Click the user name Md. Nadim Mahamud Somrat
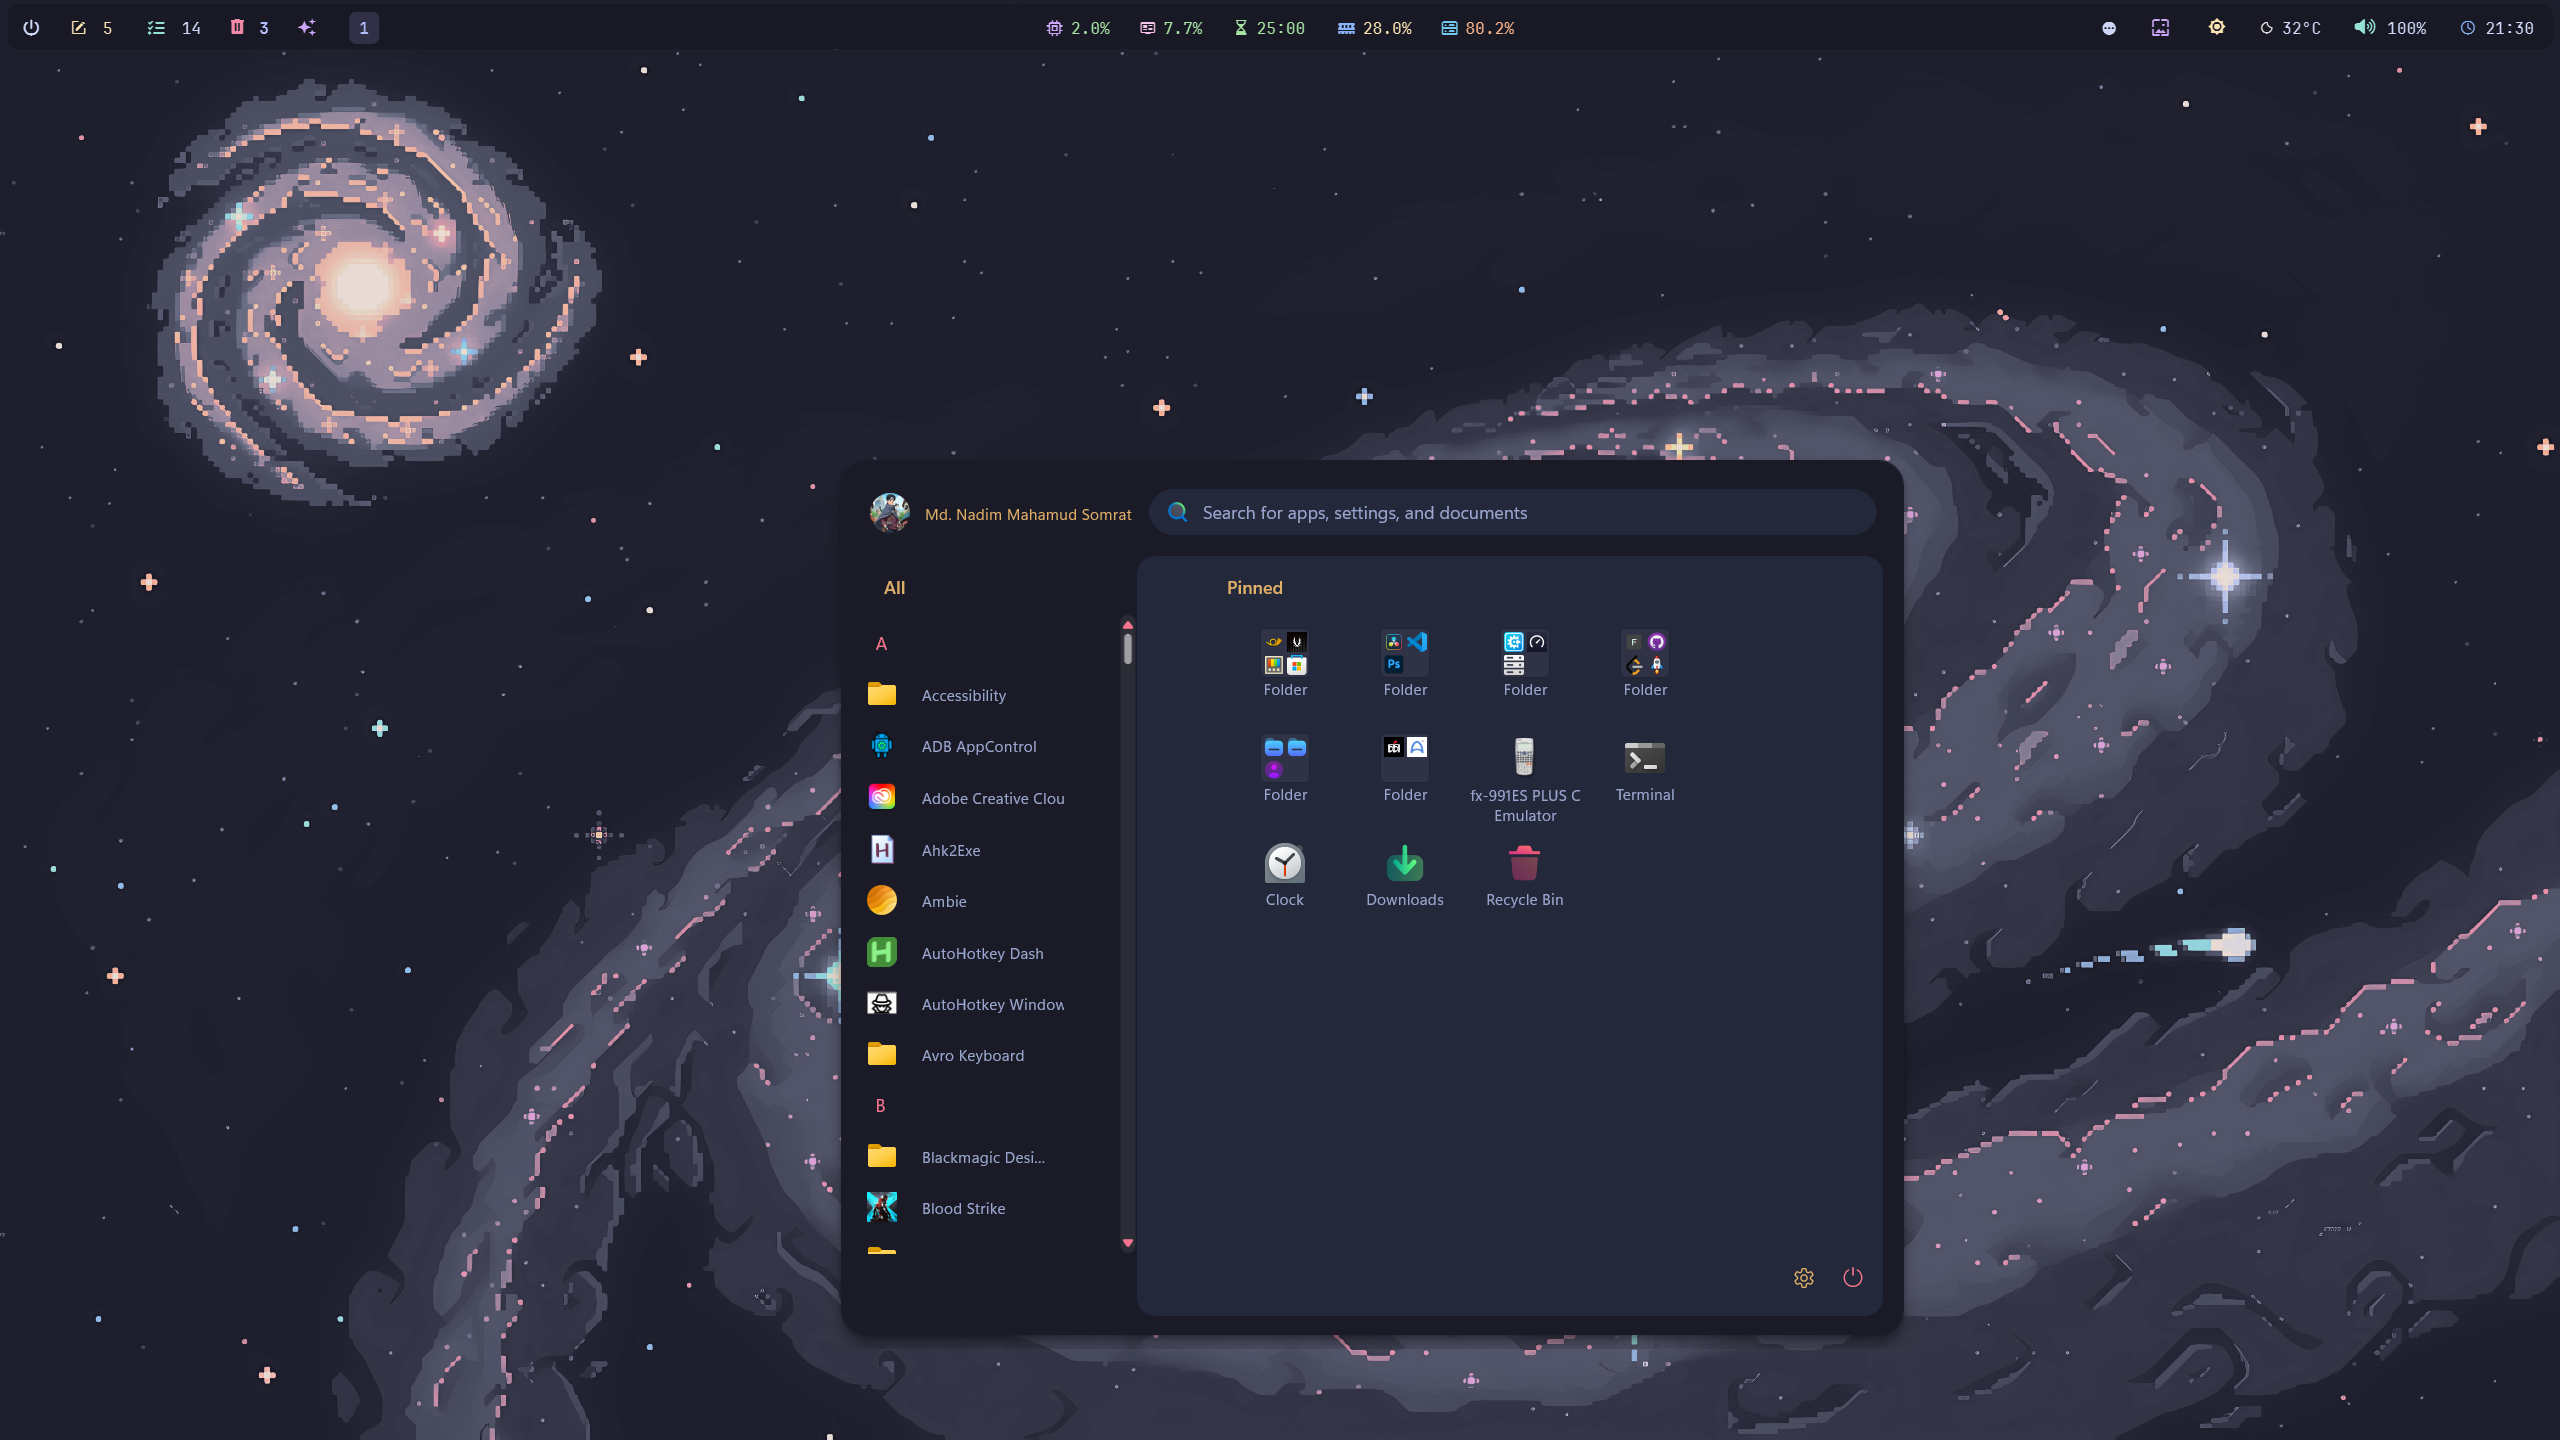This screenshot has height=1440, width=2560. pyautogui.click(x=1028, y=514)
